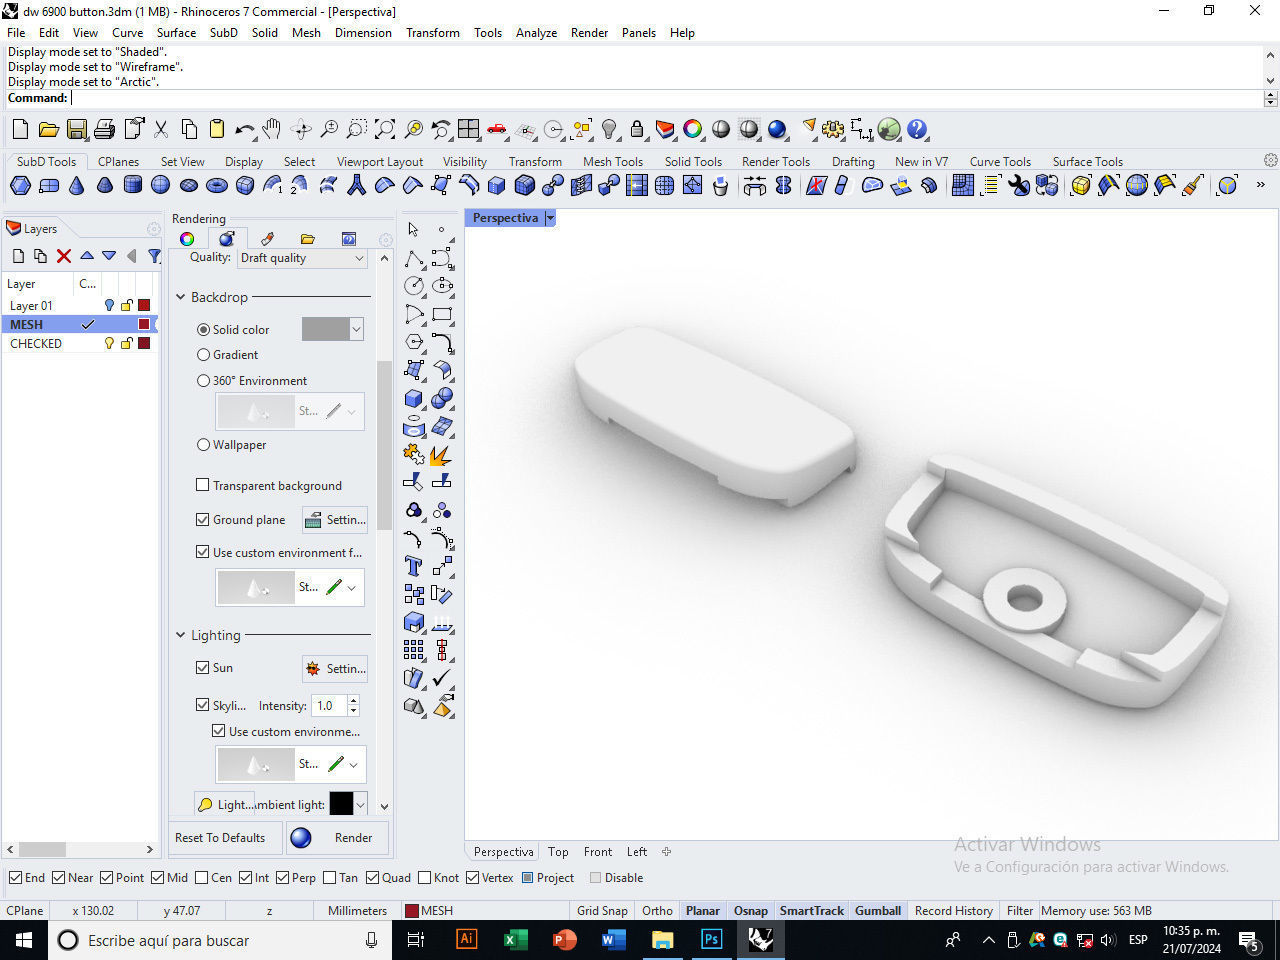Select the Box solid tool in sidebar

pos(414,398)
